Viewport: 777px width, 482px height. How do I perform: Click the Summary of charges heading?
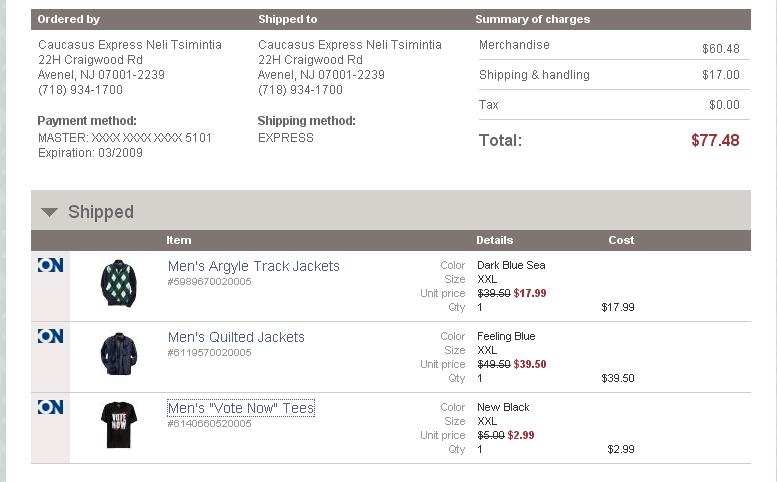[532, 19]
